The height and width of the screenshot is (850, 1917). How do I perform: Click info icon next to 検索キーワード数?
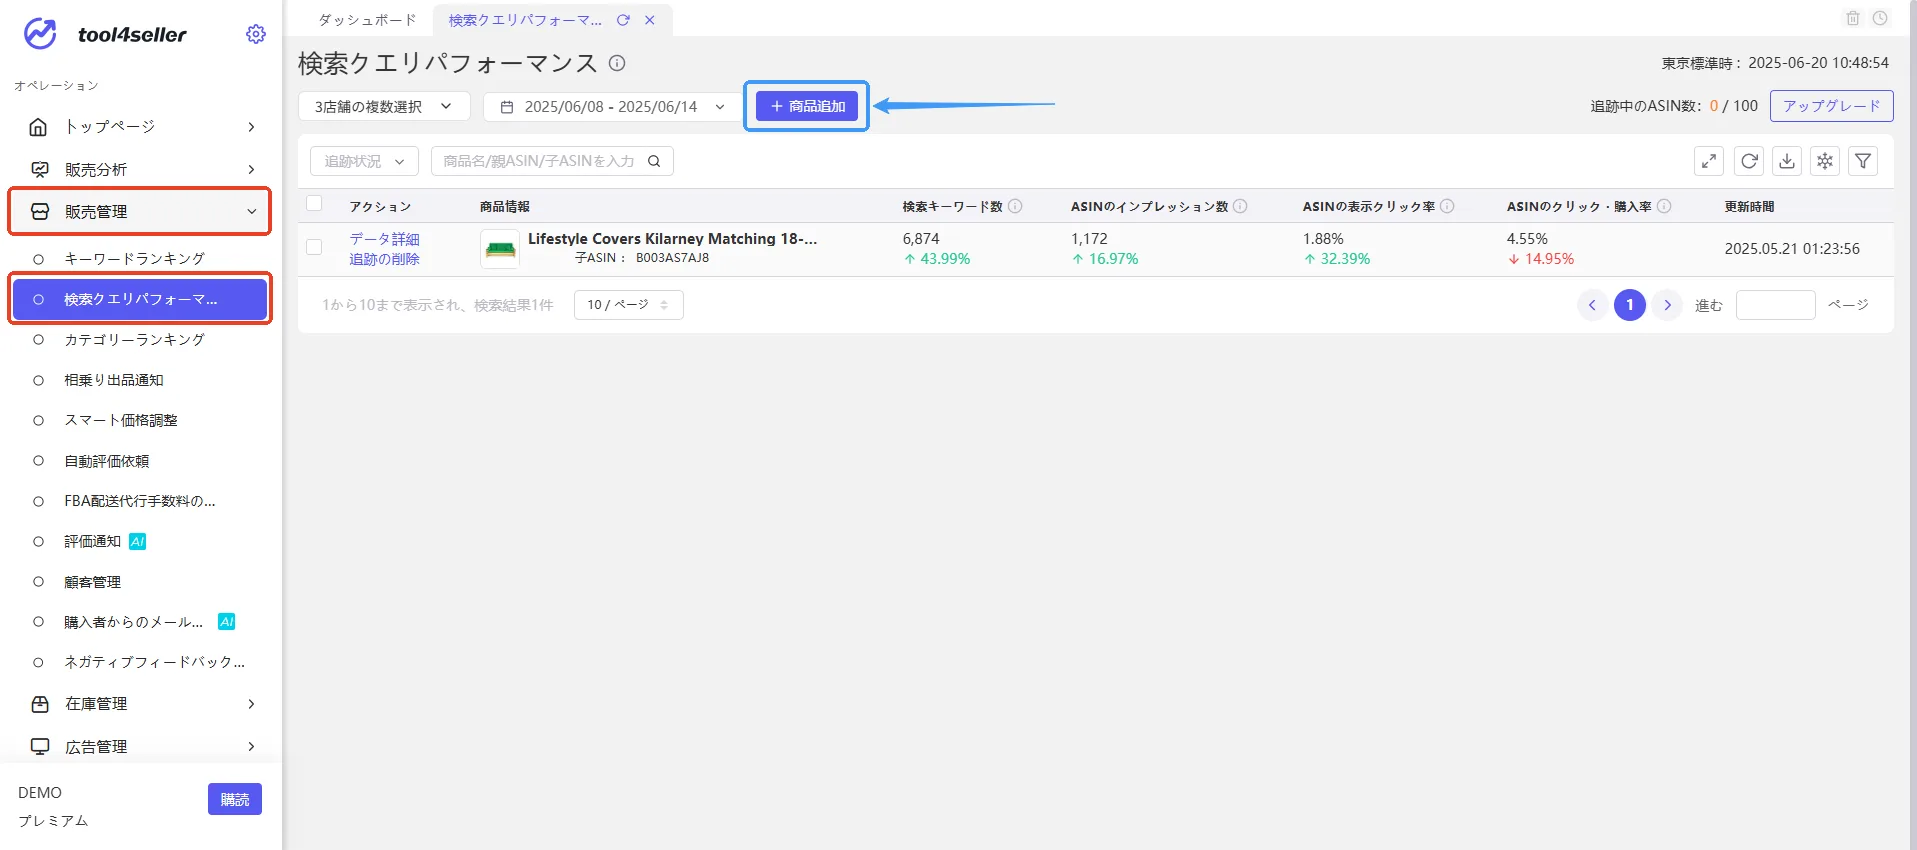(x=1015, y=206)
